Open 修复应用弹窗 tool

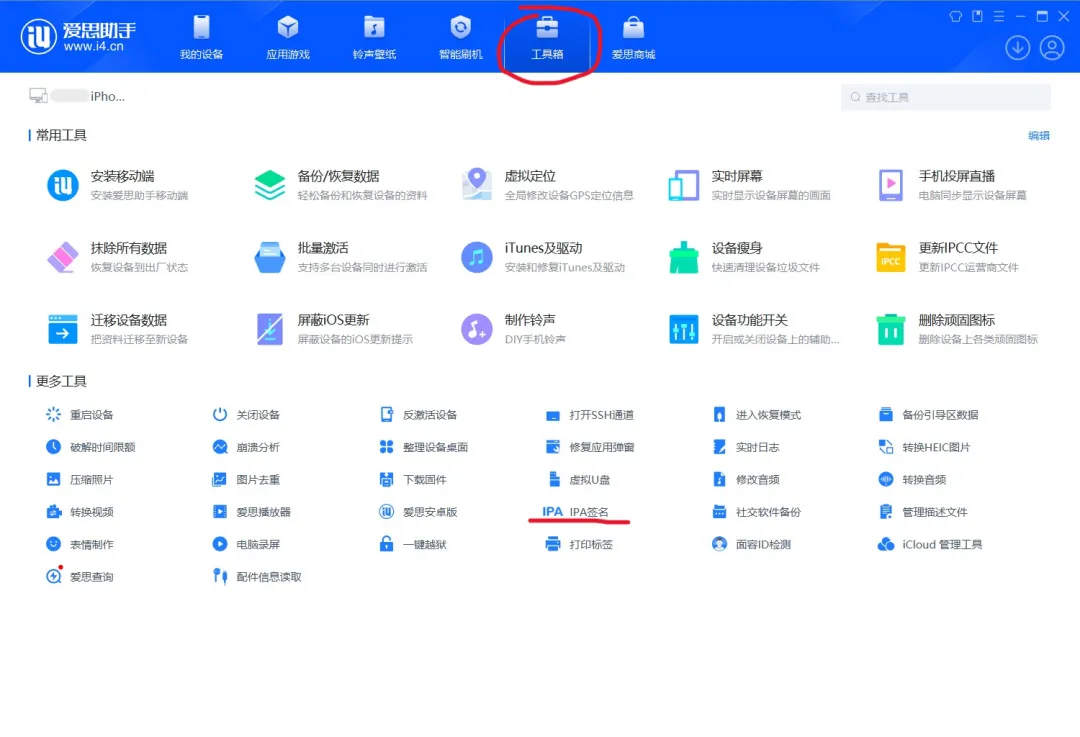click(x=590, y=447)
